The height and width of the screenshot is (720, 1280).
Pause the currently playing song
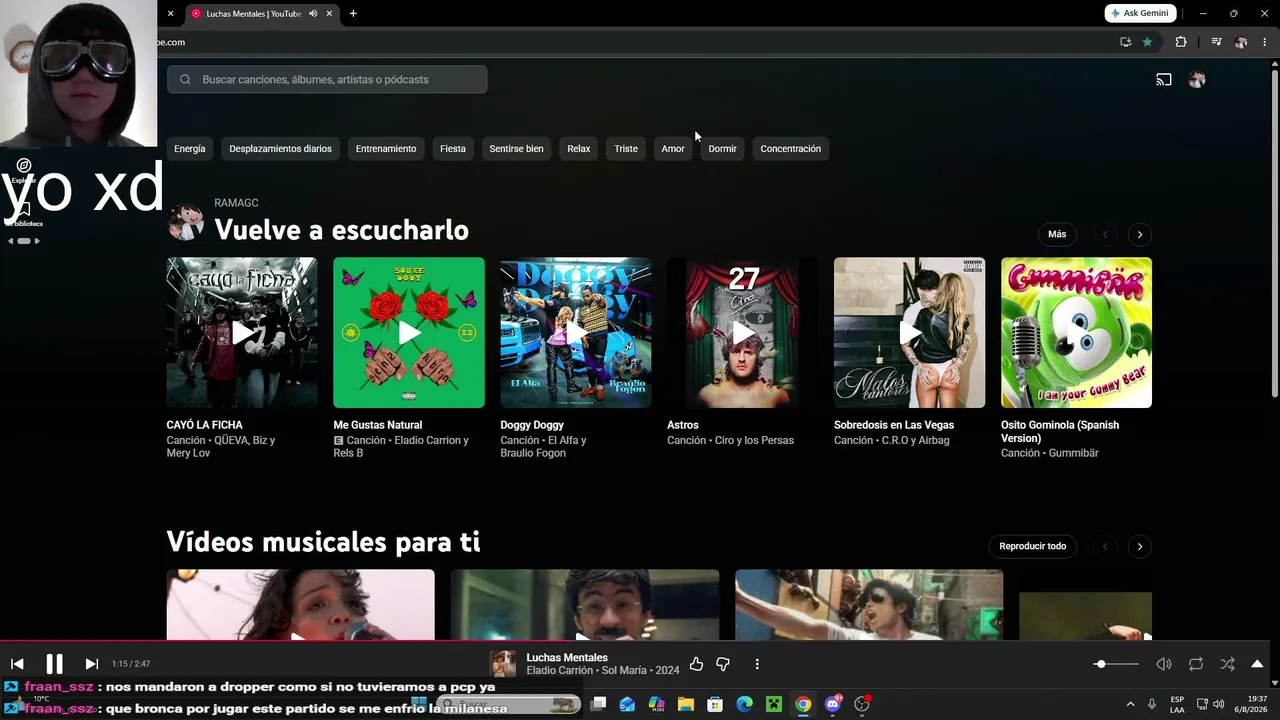(x=54, y=663)
